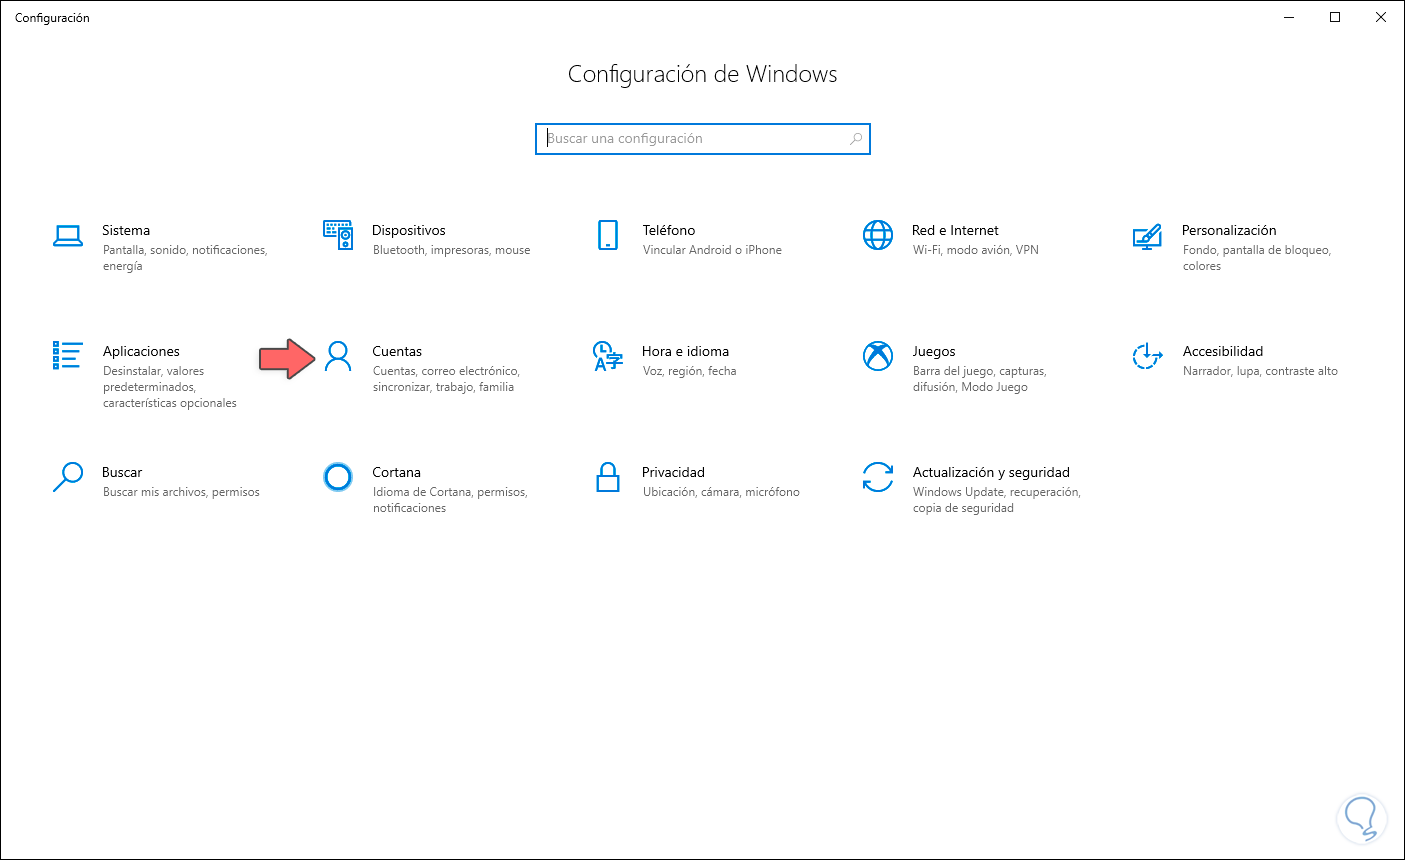Click the 'Accesibilidad' title text
This screenshot has height=860, width=1405.
[1223, 351]
